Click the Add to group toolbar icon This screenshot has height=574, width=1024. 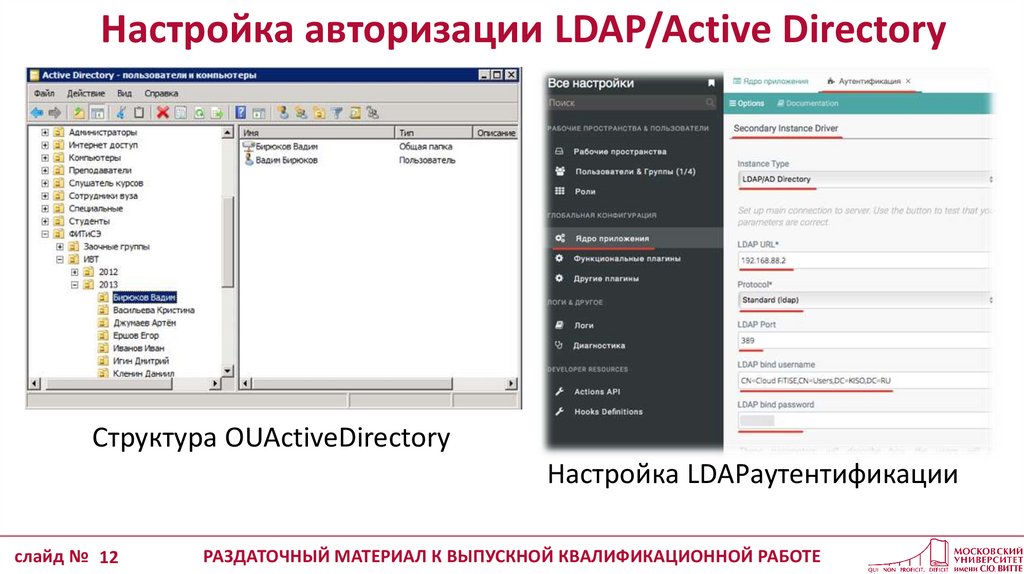[373, 113]
